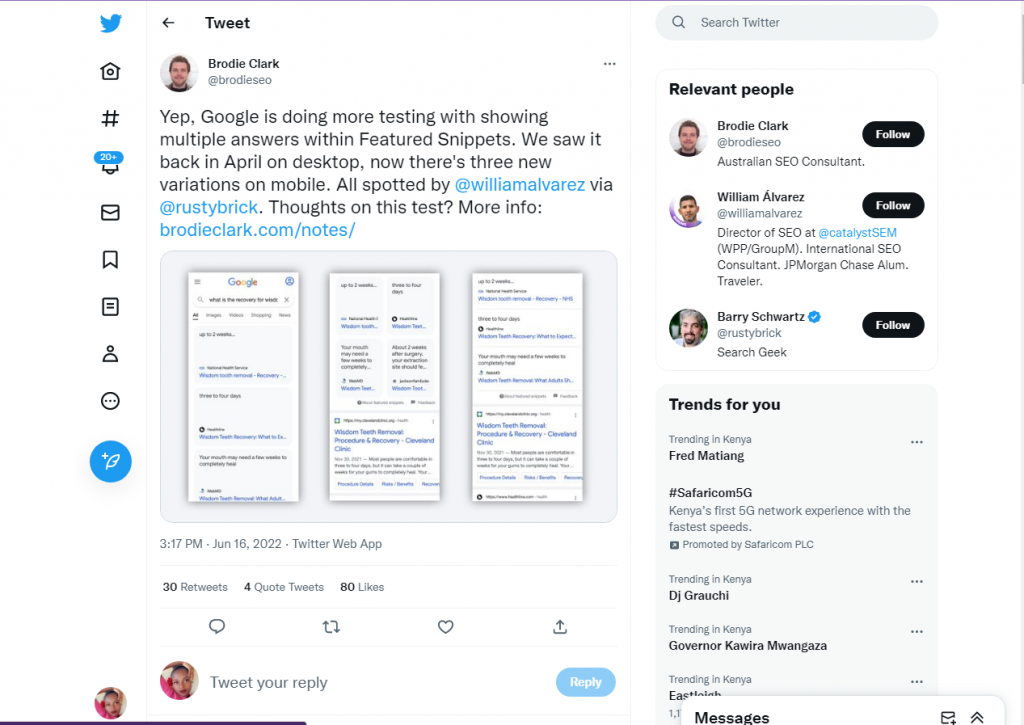Like the tweet with heart icon
1024x725 pixels.
(445, 627)
